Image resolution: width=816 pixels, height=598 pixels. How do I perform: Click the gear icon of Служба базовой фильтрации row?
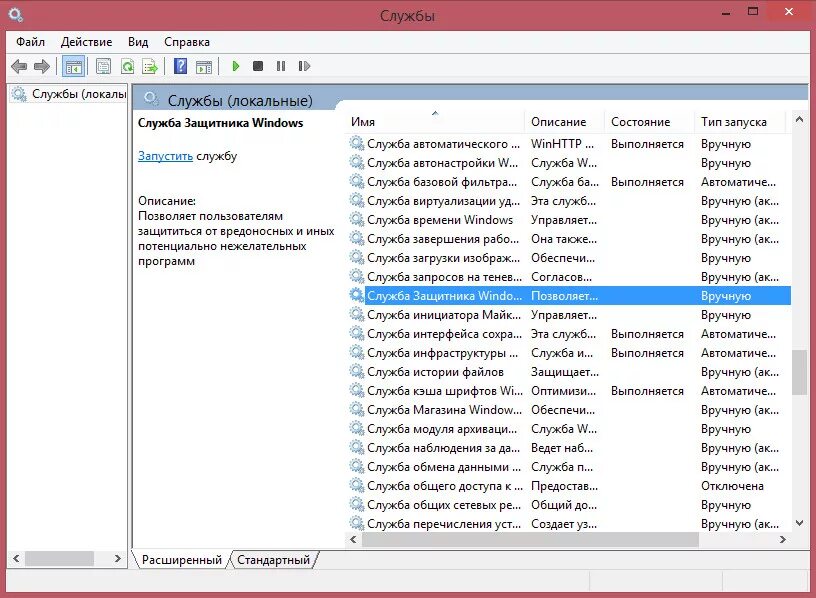(x=356, y=181)
